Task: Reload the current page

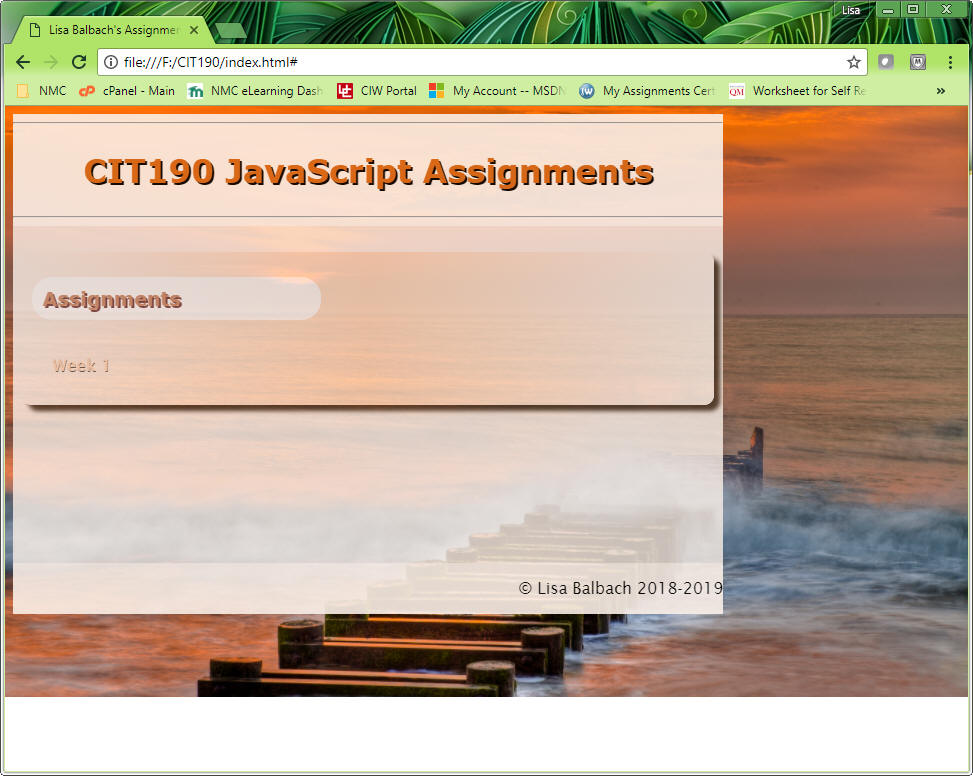Action: pyautogui.click(x=79, y=62)
